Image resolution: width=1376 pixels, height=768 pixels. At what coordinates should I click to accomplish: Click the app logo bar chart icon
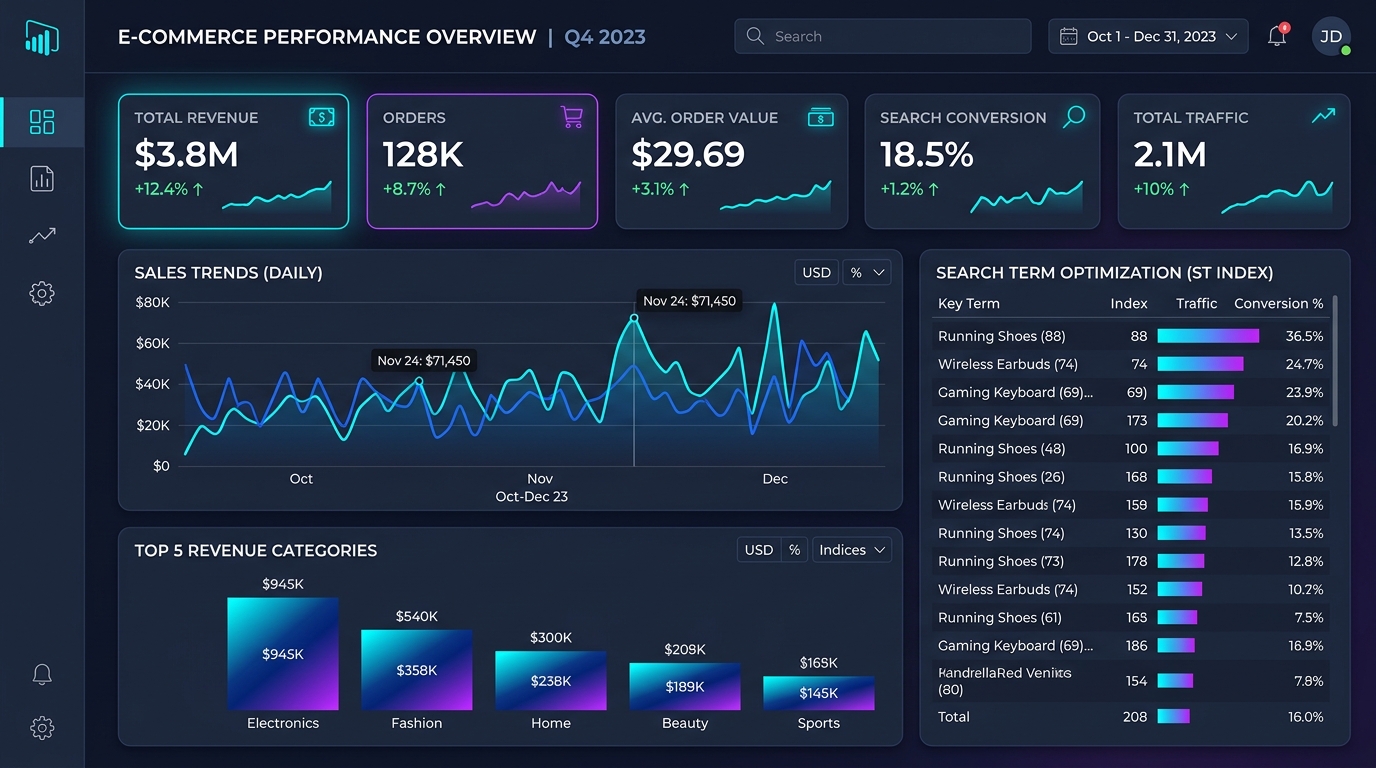click(42, 38)
